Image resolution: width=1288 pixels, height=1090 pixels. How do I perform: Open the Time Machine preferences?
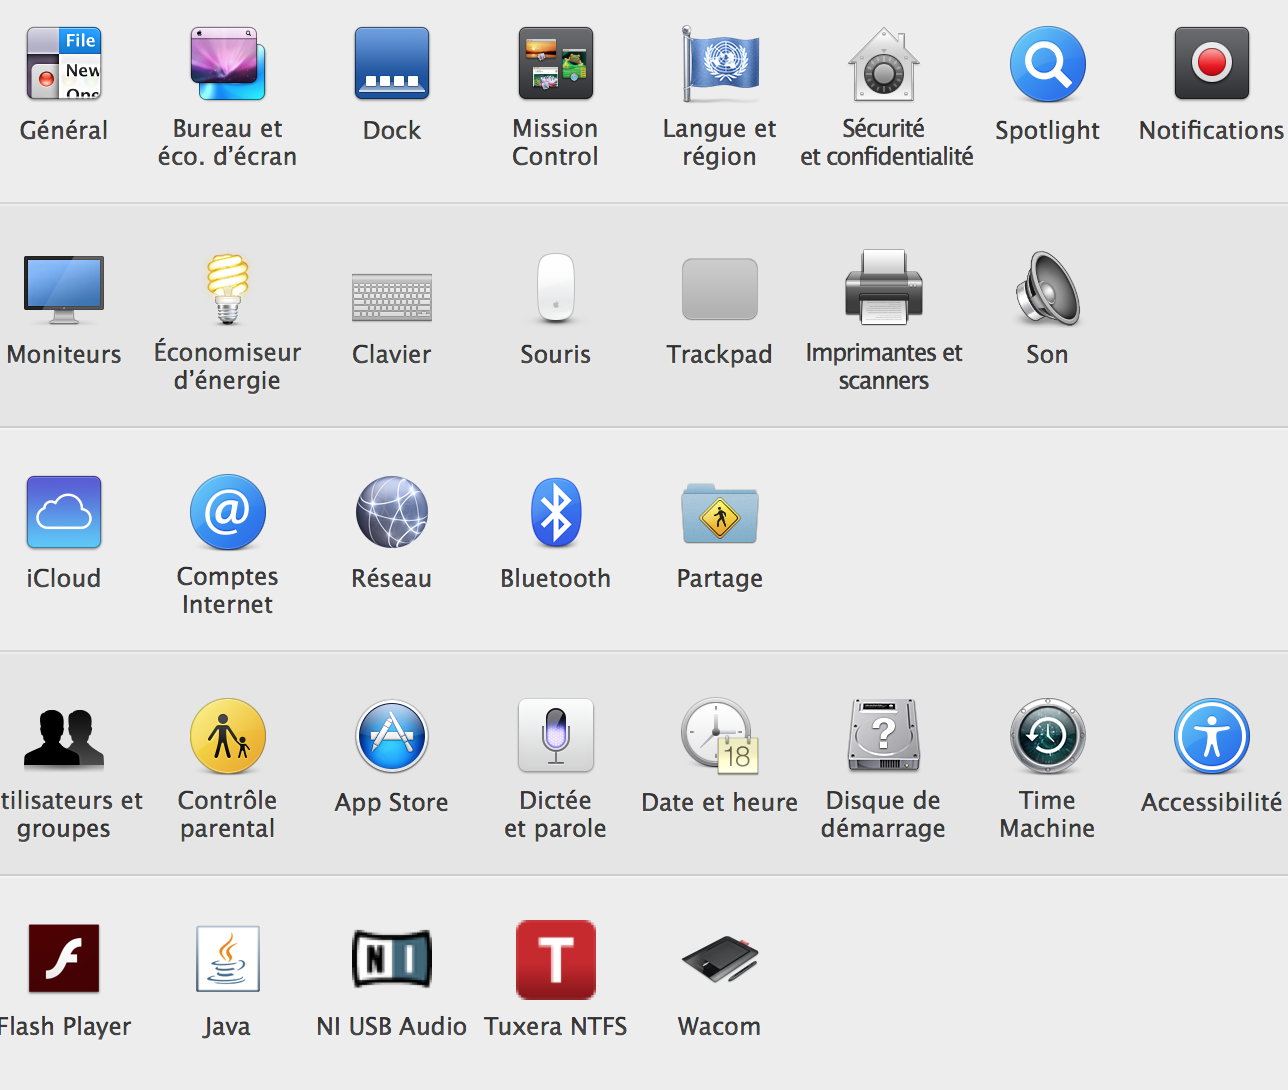1047,736
